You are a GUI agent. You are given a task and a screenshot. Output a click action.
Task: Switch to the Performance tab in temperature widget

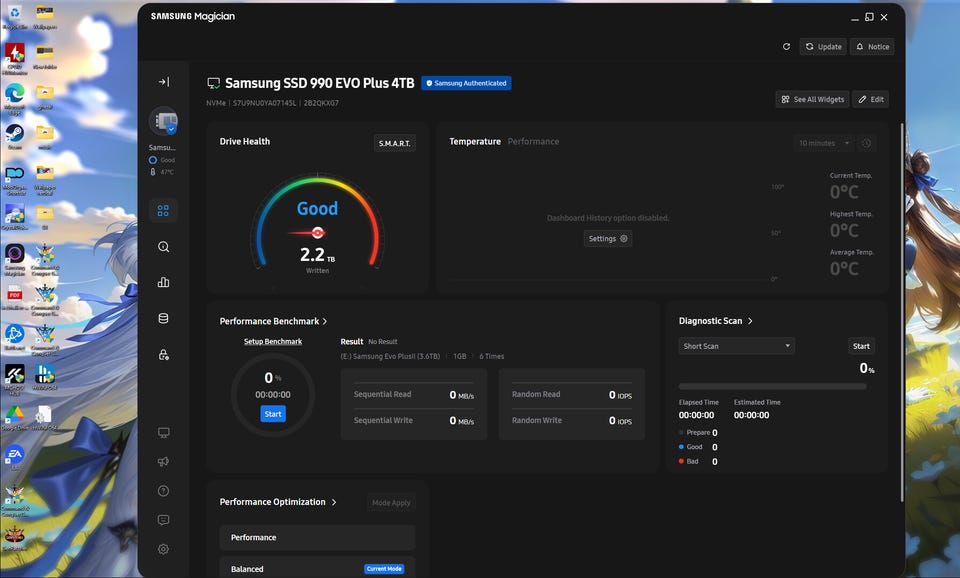(533, 141)
